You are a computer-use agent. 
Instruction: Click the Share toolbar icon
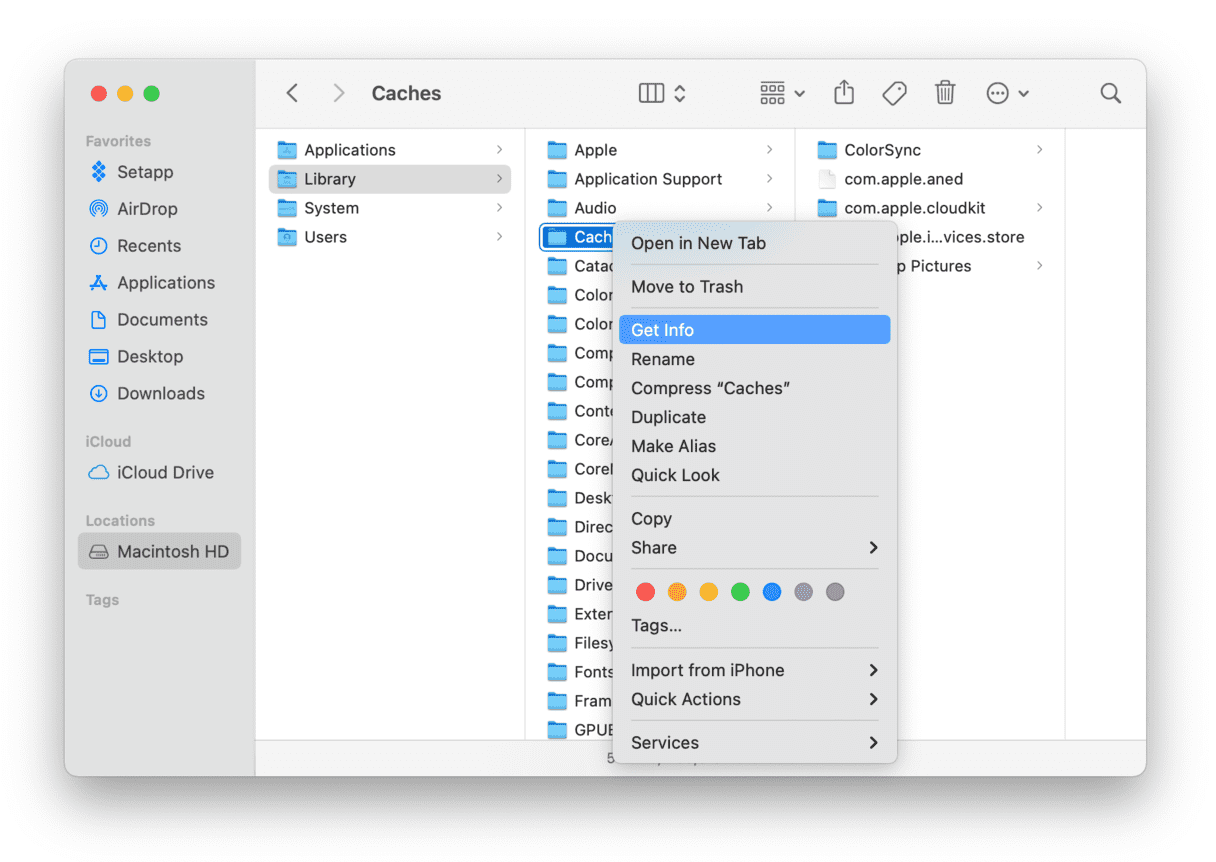(844, 93)
